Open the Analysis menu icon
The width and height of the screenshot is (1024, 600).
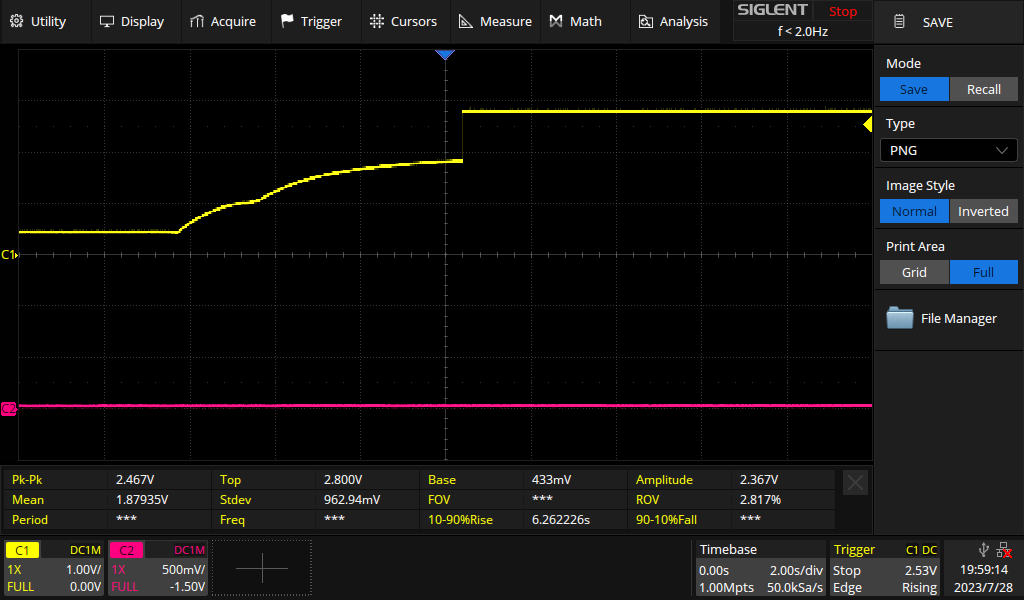pos(645,21)
